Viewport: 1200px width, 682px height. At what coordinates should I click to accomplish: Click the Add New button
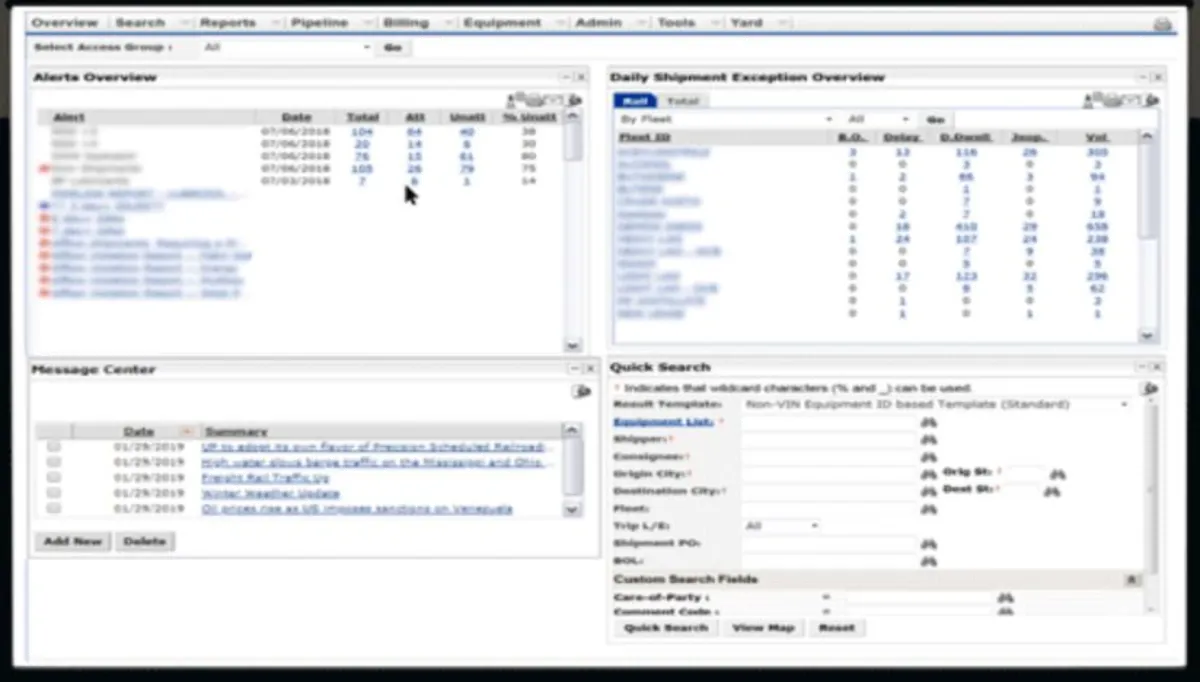(x=73, y=541)
